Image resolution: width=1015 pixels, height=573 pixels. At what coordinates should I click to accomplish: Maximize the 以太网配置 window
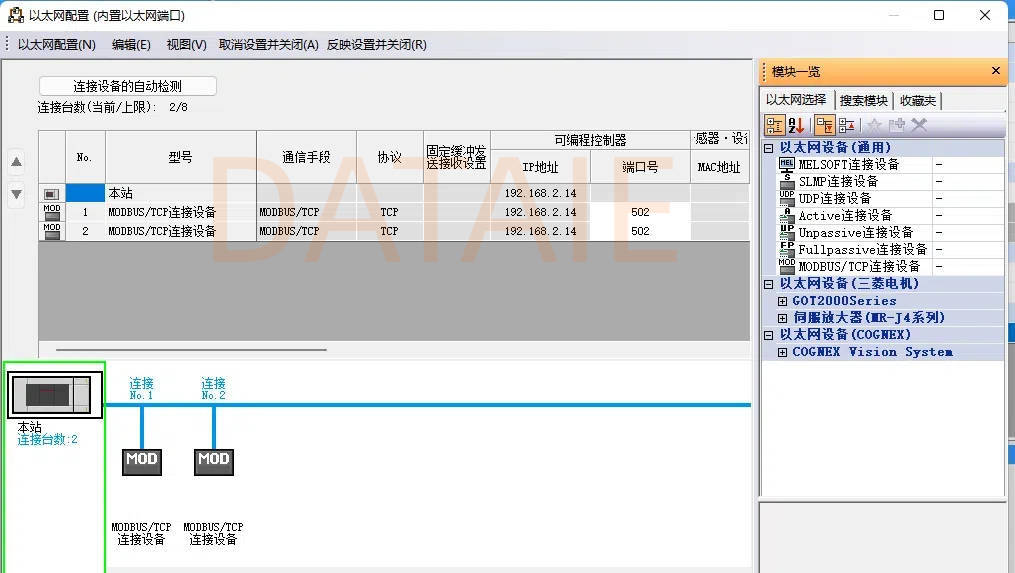click(x=939, y=15)
